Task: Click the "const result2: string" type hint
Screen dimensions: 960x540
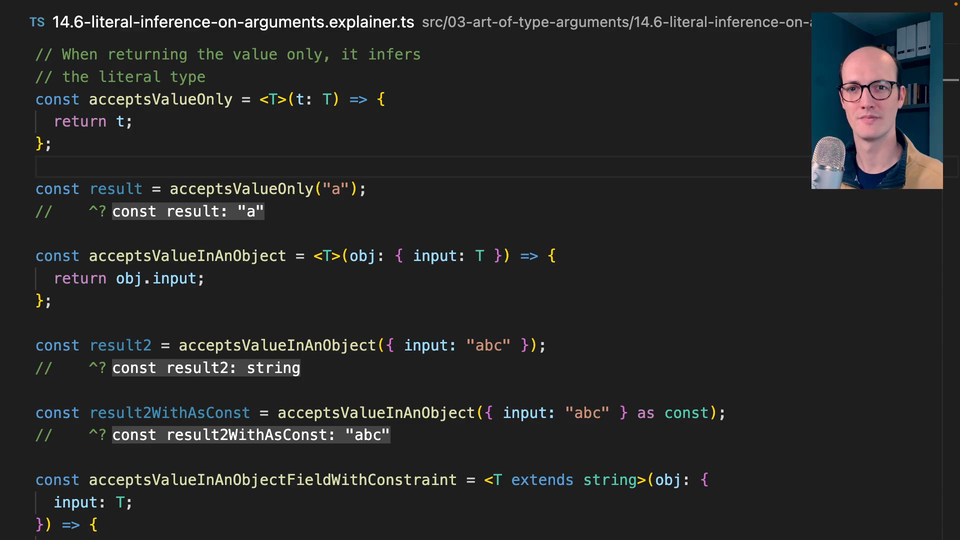Action: point(206,368)
